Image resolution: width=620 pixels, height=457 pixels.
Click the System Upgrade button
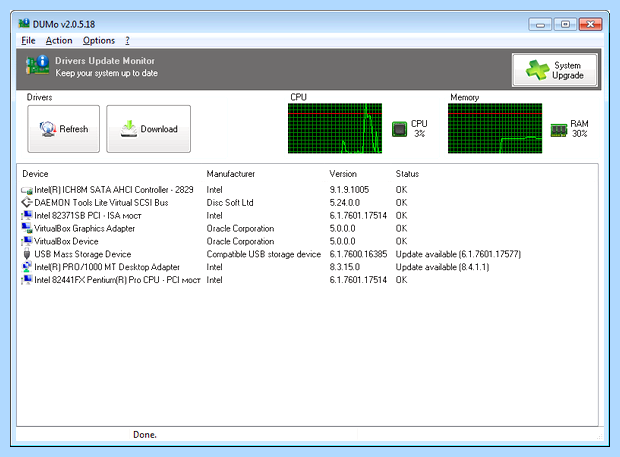point(554,70)
